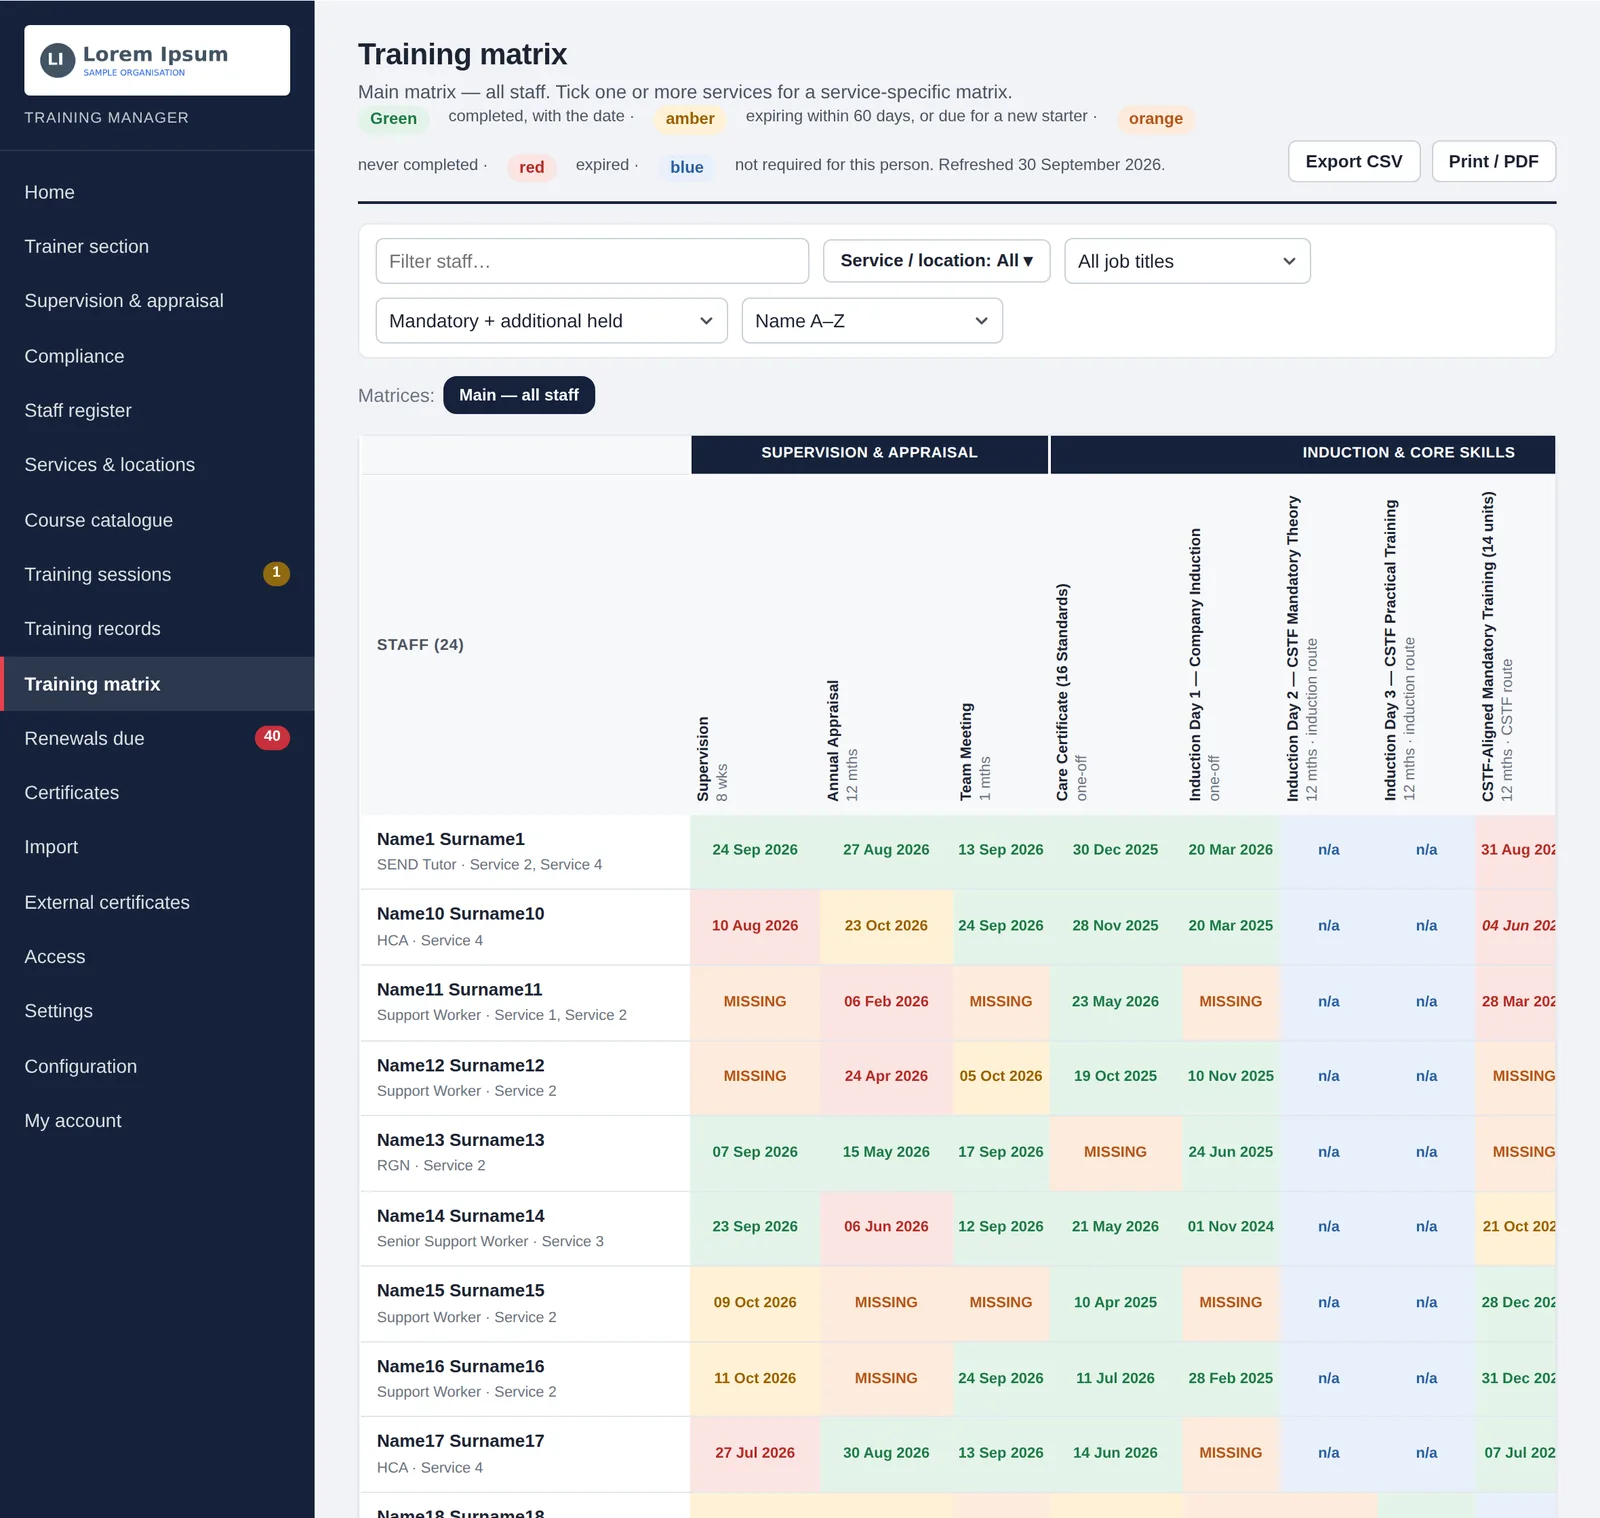Open the All job titles dropdown
The width and height of the screenshot is (1600, 1518).
pyautogui.click(x=1187, y=261)
